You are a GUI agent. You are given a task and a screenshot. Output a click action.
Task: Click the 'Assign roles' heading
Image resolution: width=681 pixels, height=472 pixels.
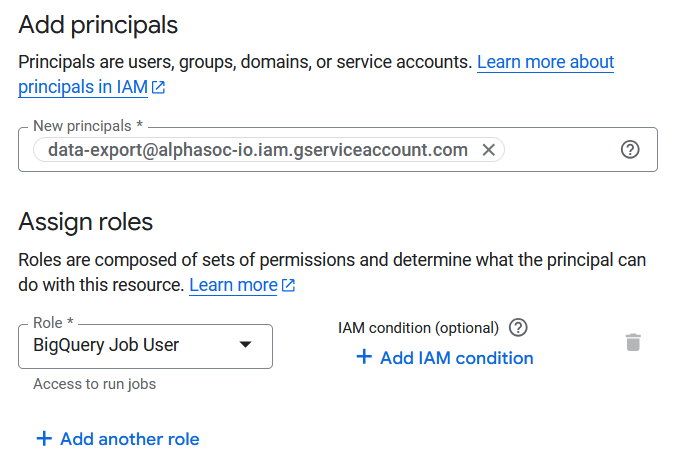(86, 221)
